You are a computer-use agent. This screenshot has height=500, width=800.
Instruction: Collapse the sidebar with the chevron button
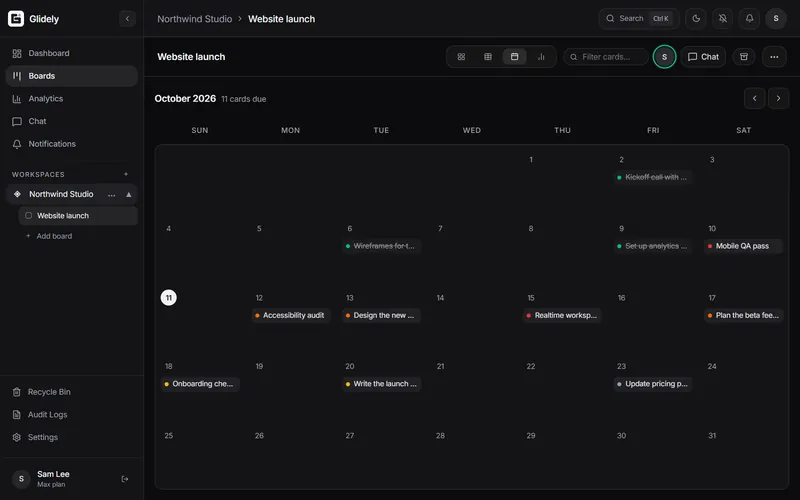[x=127, y=19]
